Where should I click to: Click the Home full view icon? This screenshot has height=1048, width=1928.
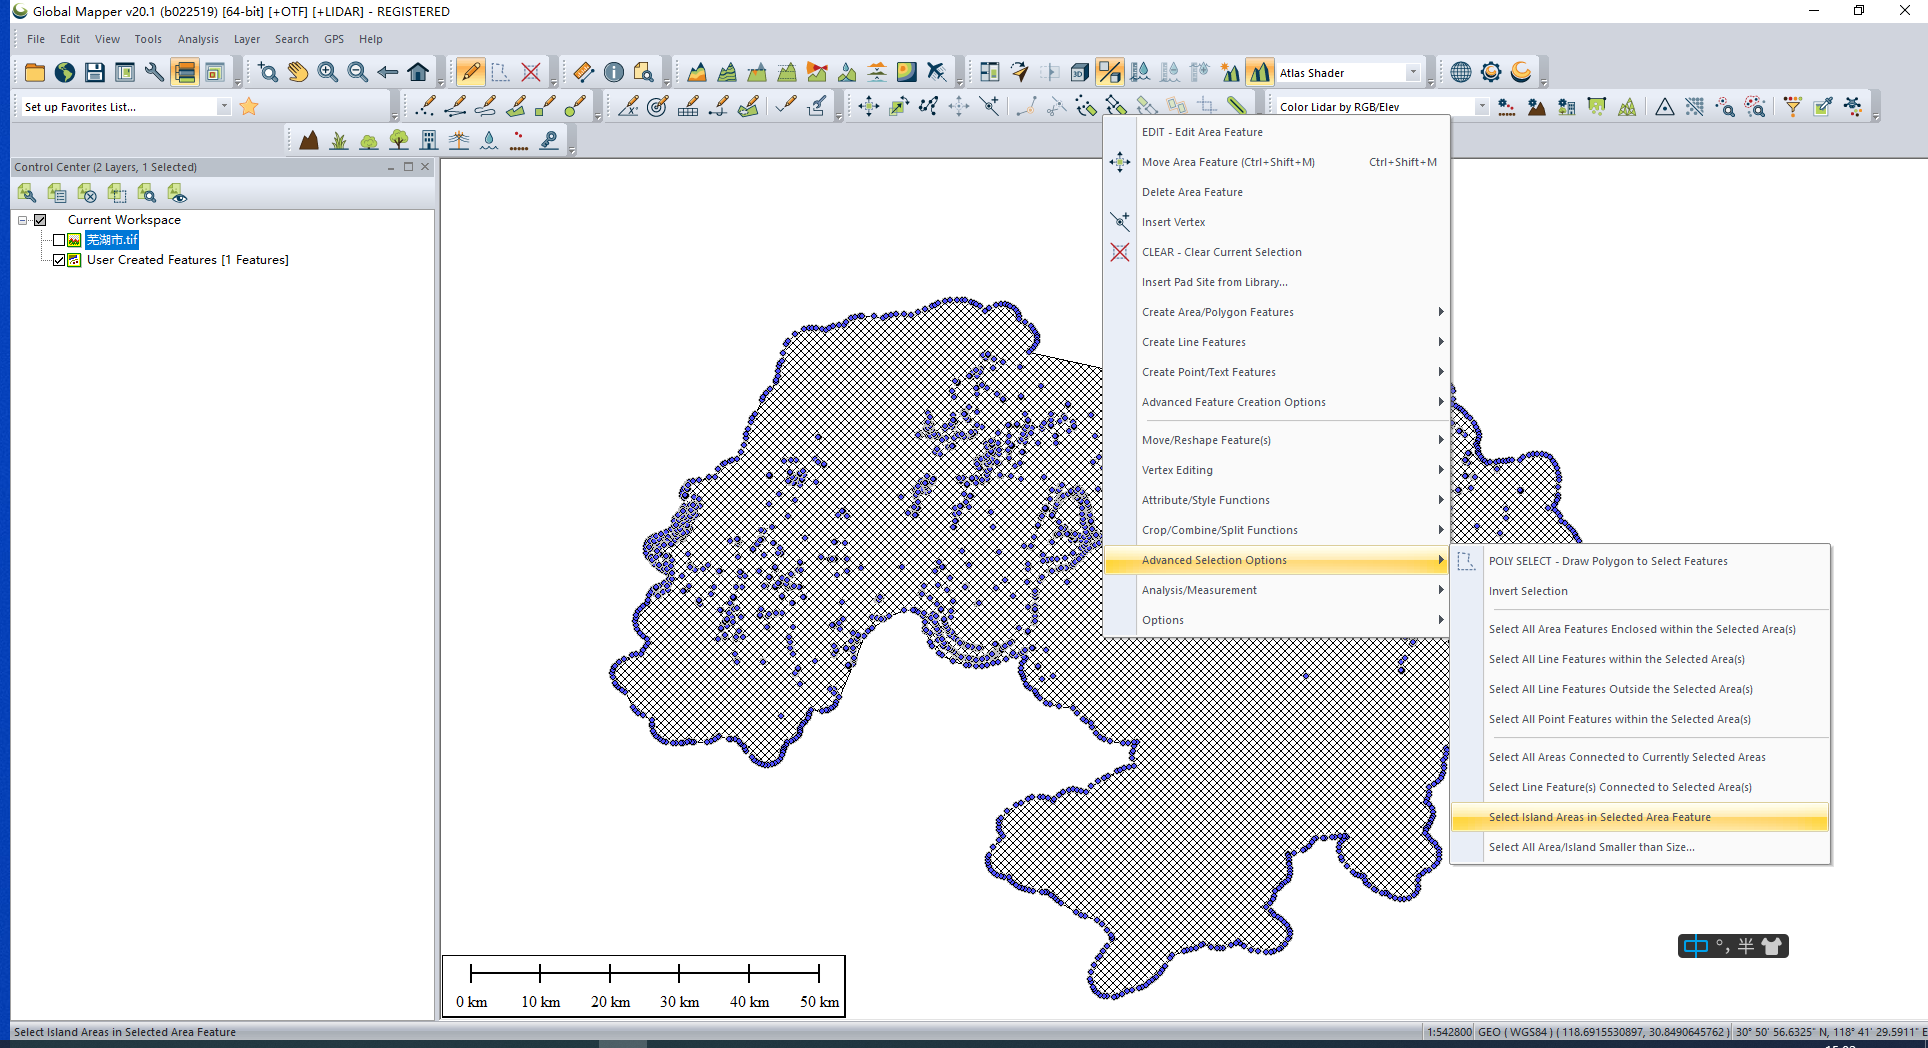coord(418,72)
